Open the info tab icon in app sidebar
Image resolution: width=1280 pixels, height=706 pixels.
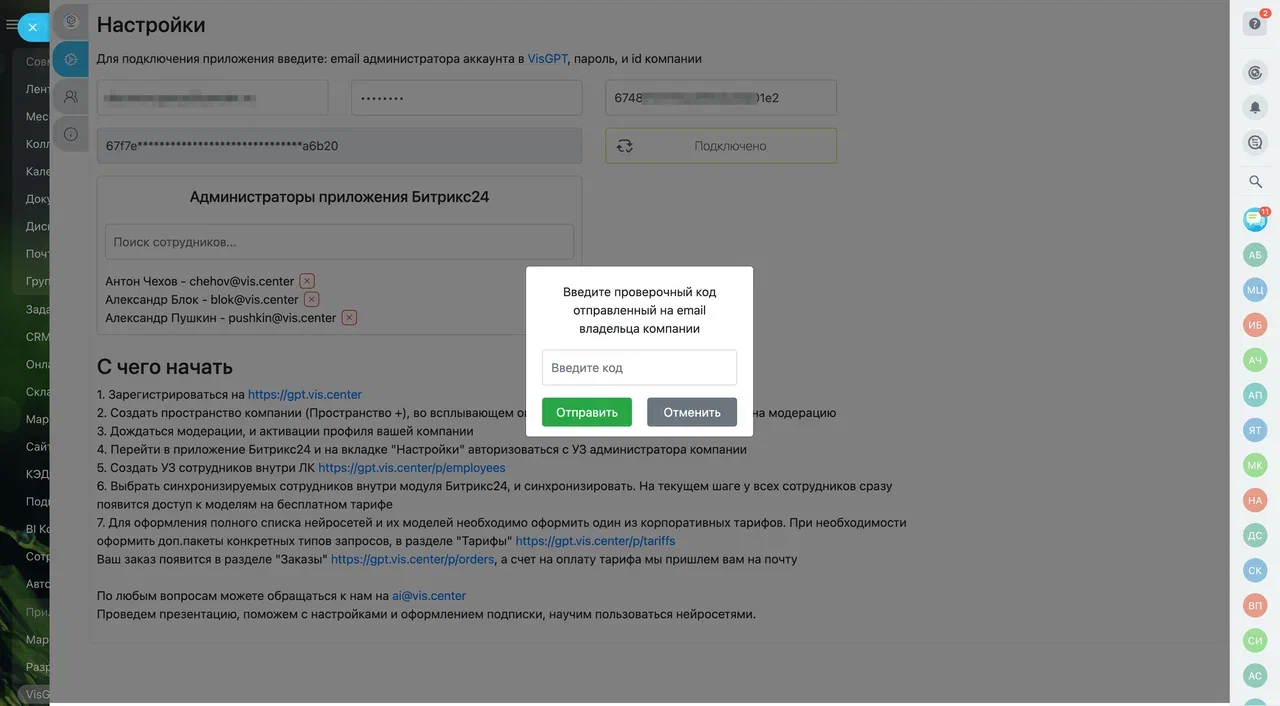[70, 134]
